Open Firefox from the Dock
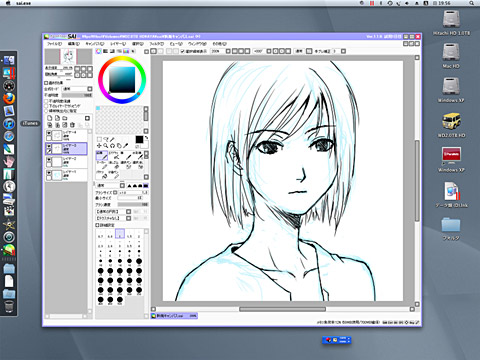This screenshot has height=360, width=480. tap(9, 98)
